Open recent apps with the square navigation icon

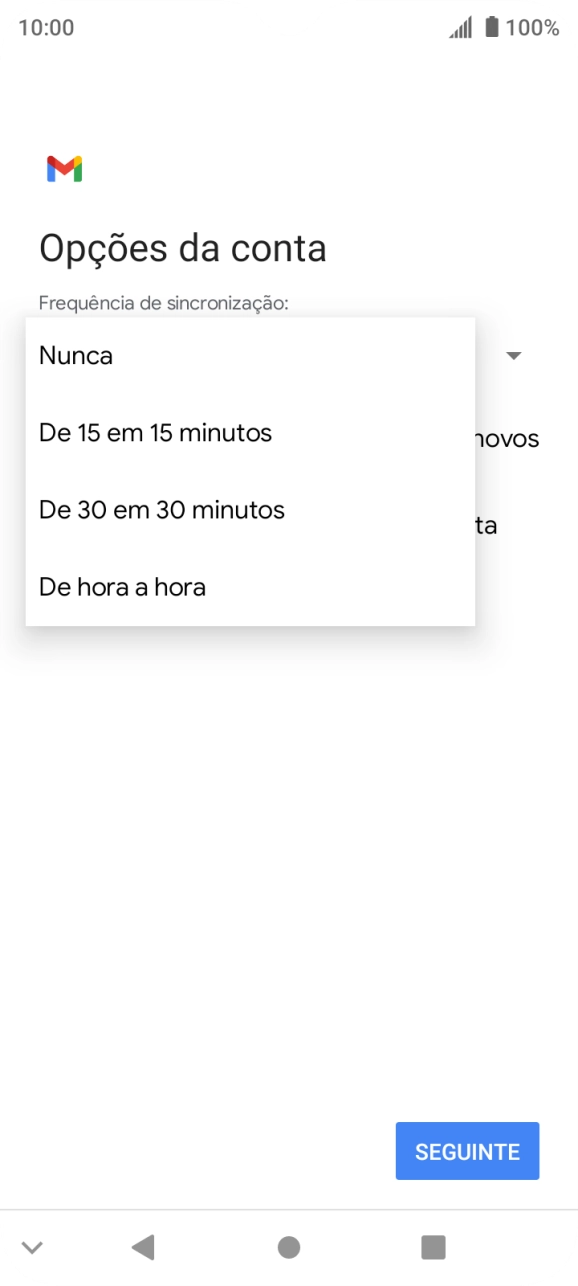point(433,1247)
